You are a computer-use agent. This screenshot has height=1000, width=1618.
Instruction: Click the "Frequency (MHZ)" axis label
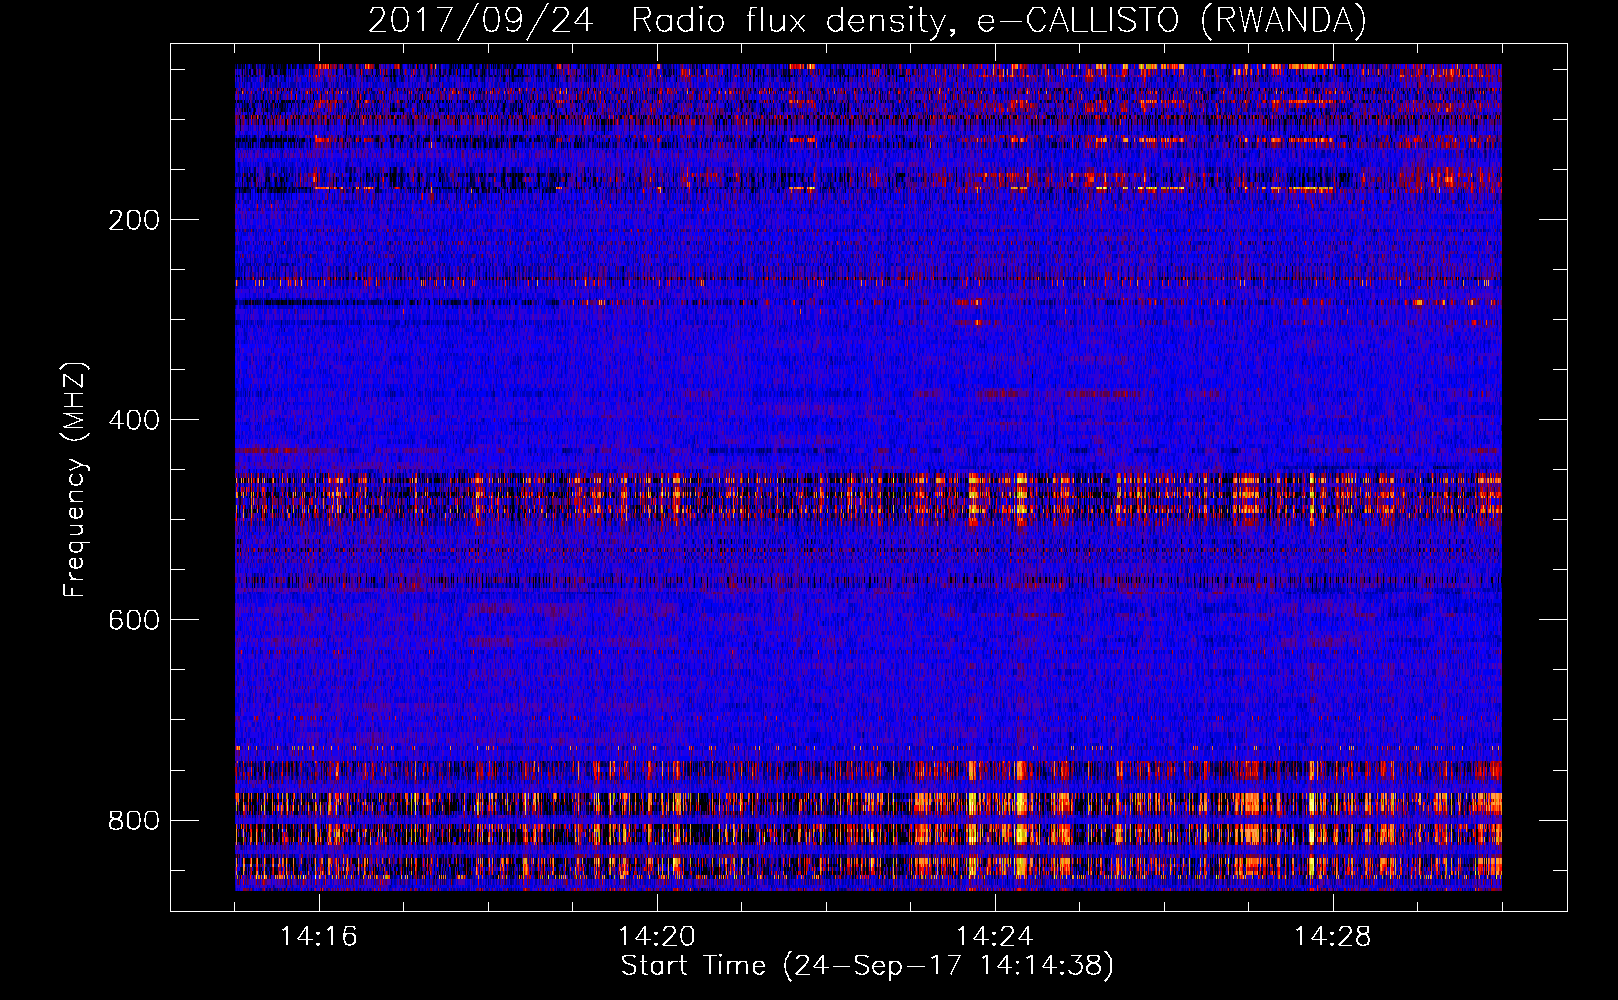tap(75, 480)
